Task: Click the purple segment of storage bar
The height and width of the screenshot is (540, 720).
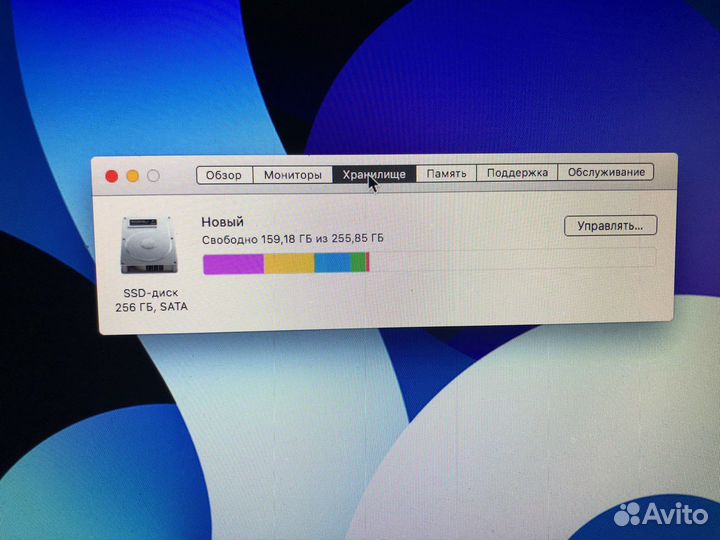Action: point(233,264)
